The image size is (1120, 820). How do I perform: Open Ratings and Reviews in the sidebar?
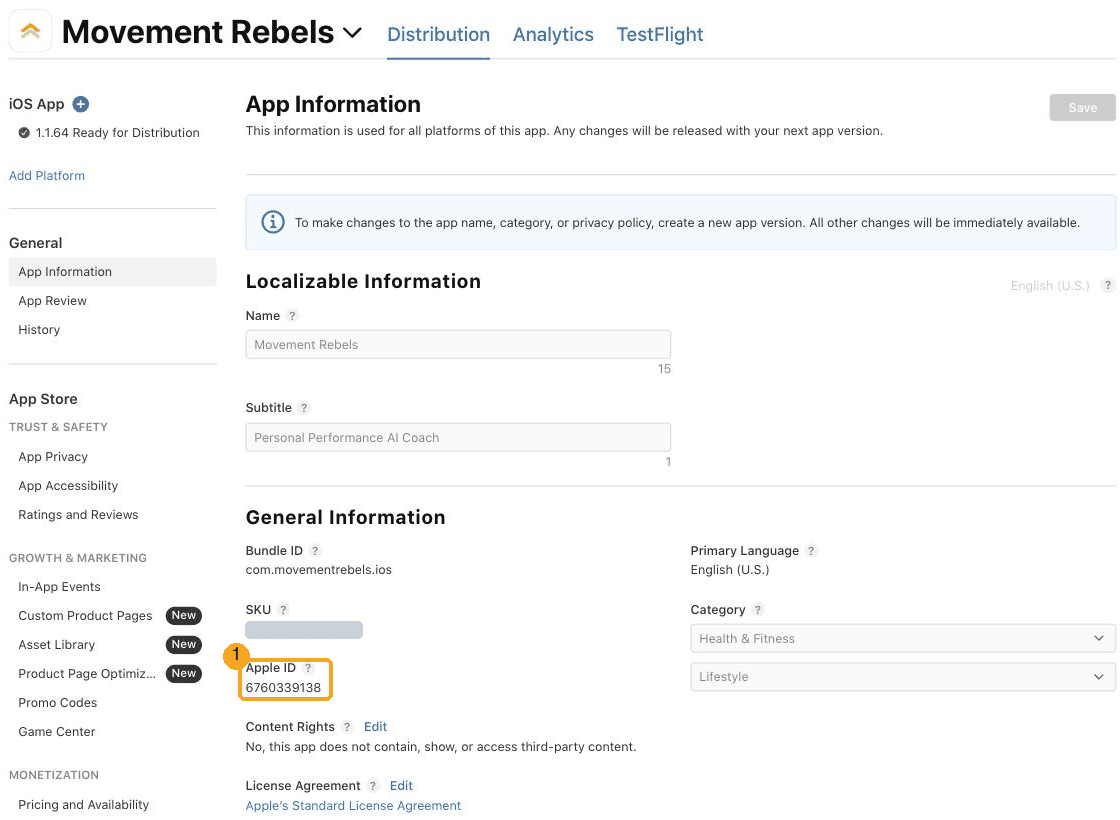78,515
